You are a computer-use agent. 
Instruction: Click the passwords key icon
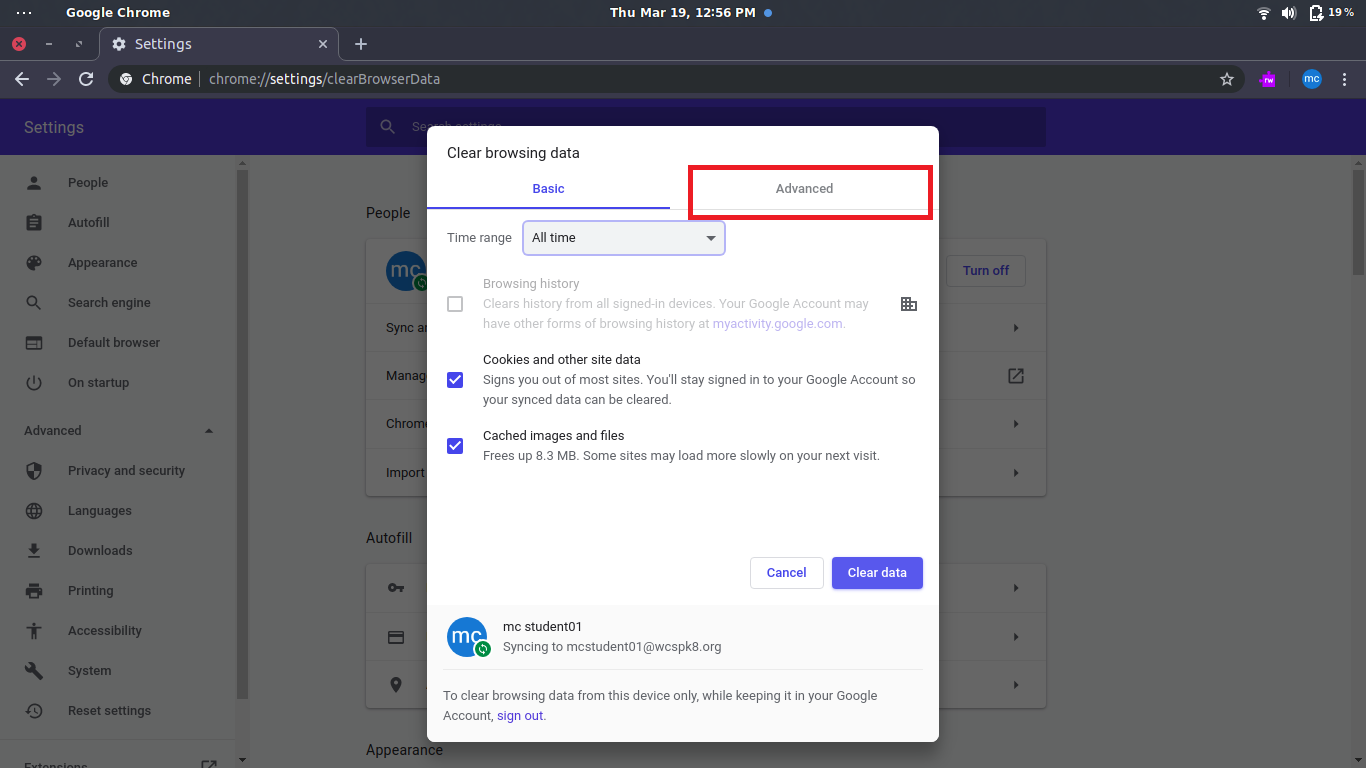coord(396,588)
